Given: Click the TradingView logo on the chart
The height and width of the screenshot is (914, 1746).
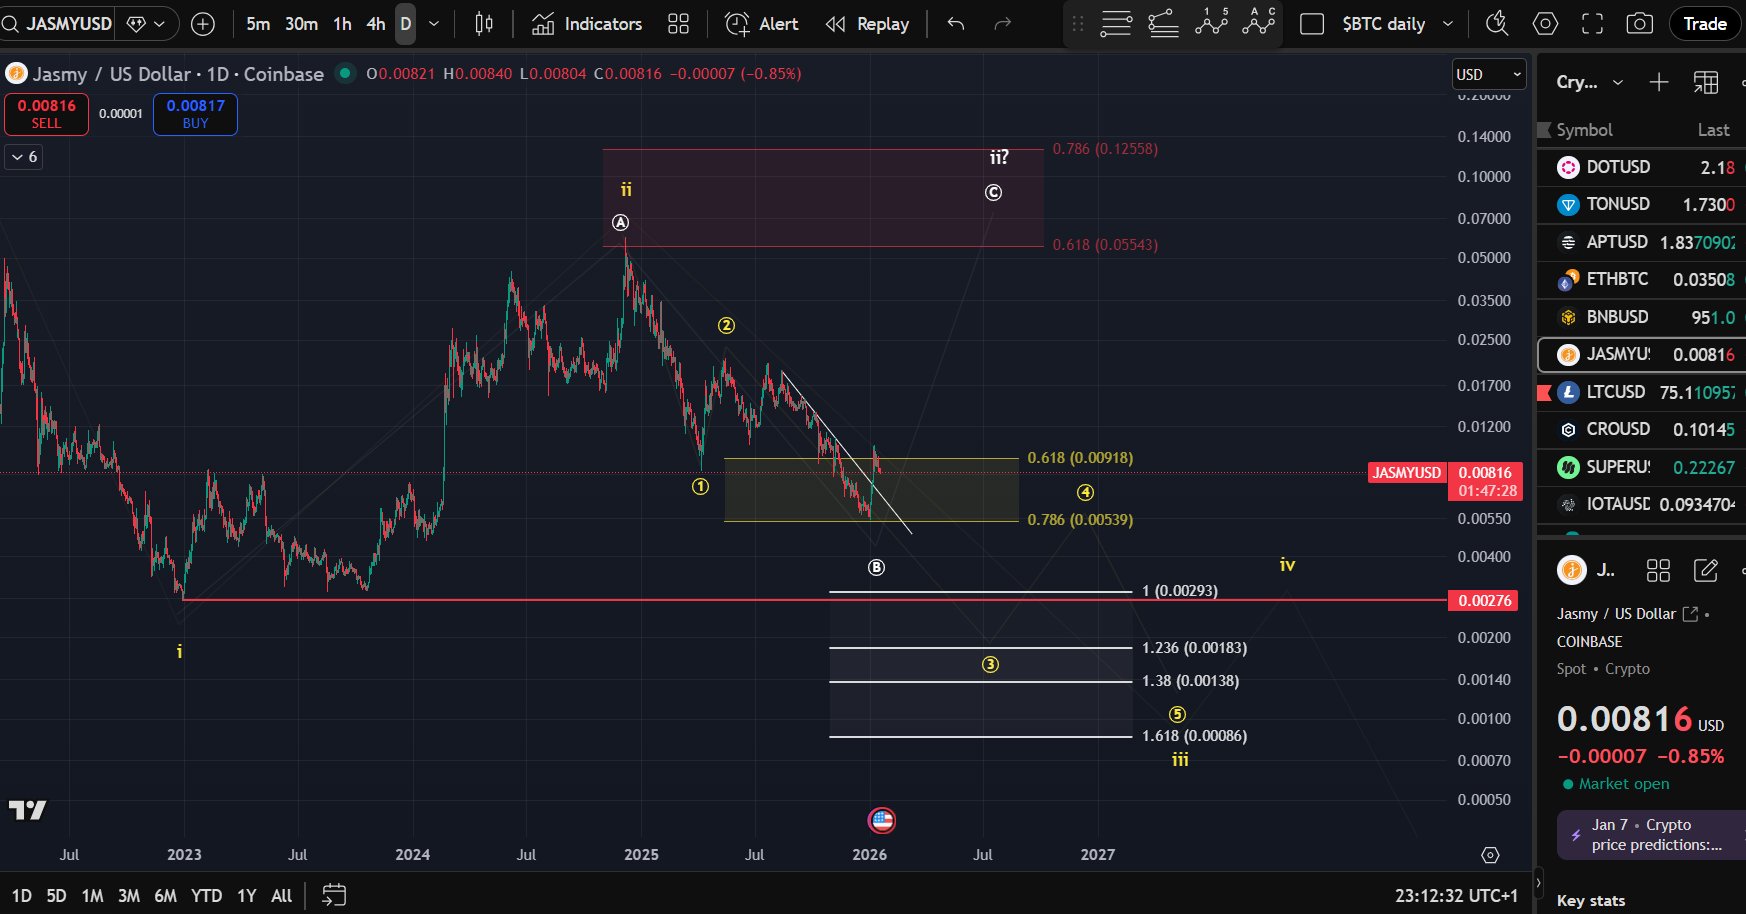Looking at the screenshot, I should tap(28, 810).
